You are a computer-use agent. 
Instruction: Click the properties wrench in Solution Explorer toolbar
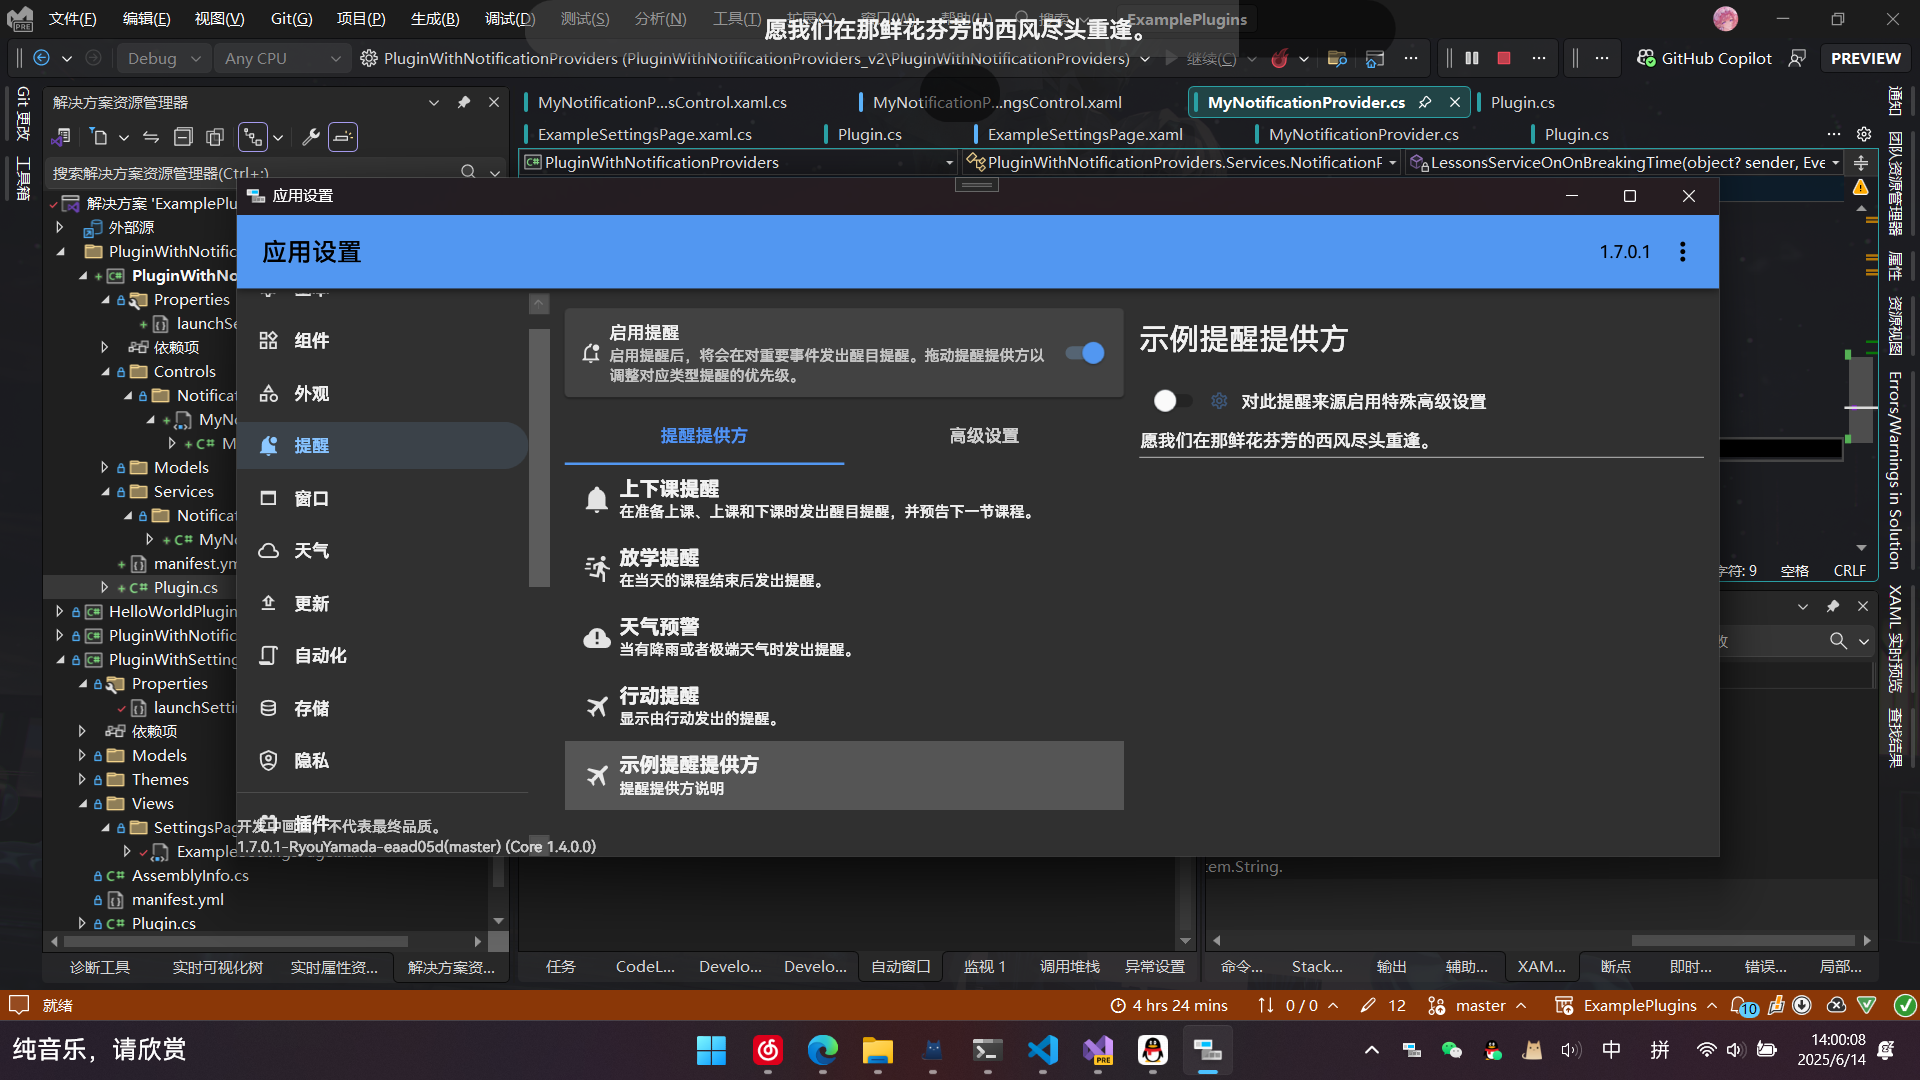[311, 136]
